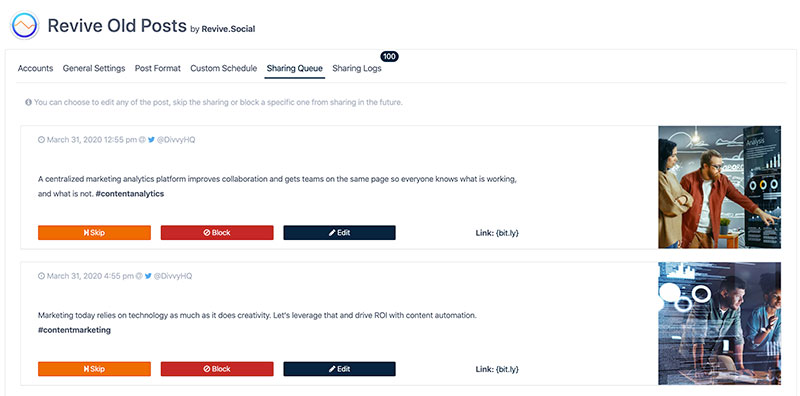Skip the #contentmarketing post
This screenshot has width=800, height=396.
pyautogui.click(x=94, y=369)
